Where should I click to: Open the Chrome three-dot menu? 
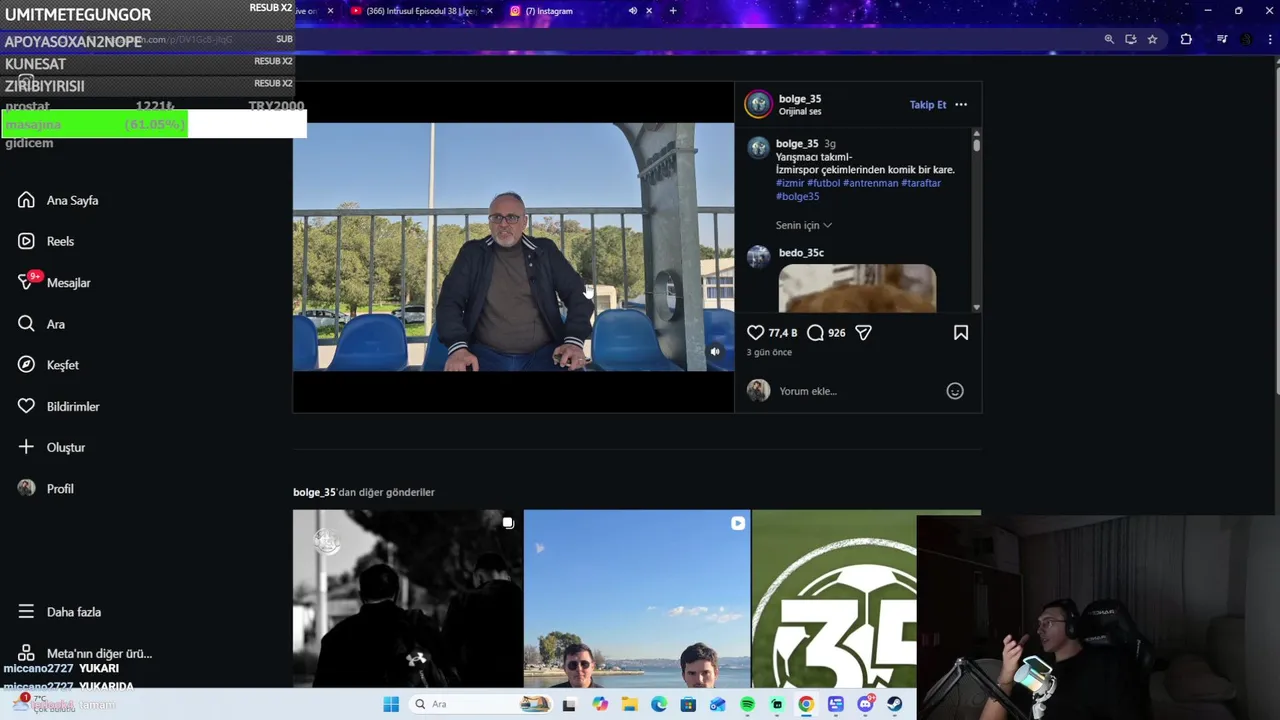coord(1268,39)
